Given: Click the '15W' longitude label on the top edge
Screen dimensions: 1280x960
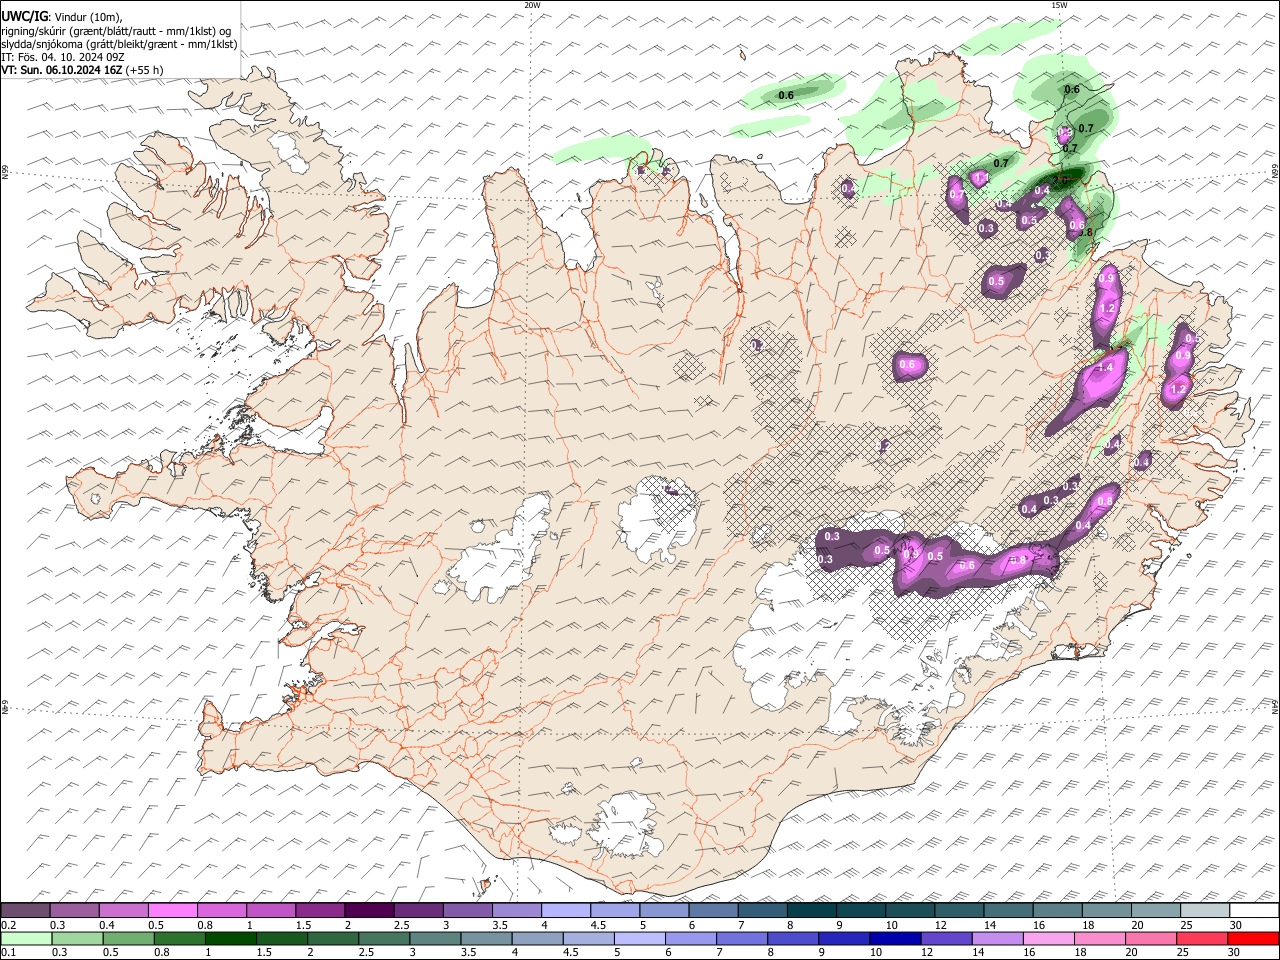Looking at the screenshot, I should pos(1059,5).
